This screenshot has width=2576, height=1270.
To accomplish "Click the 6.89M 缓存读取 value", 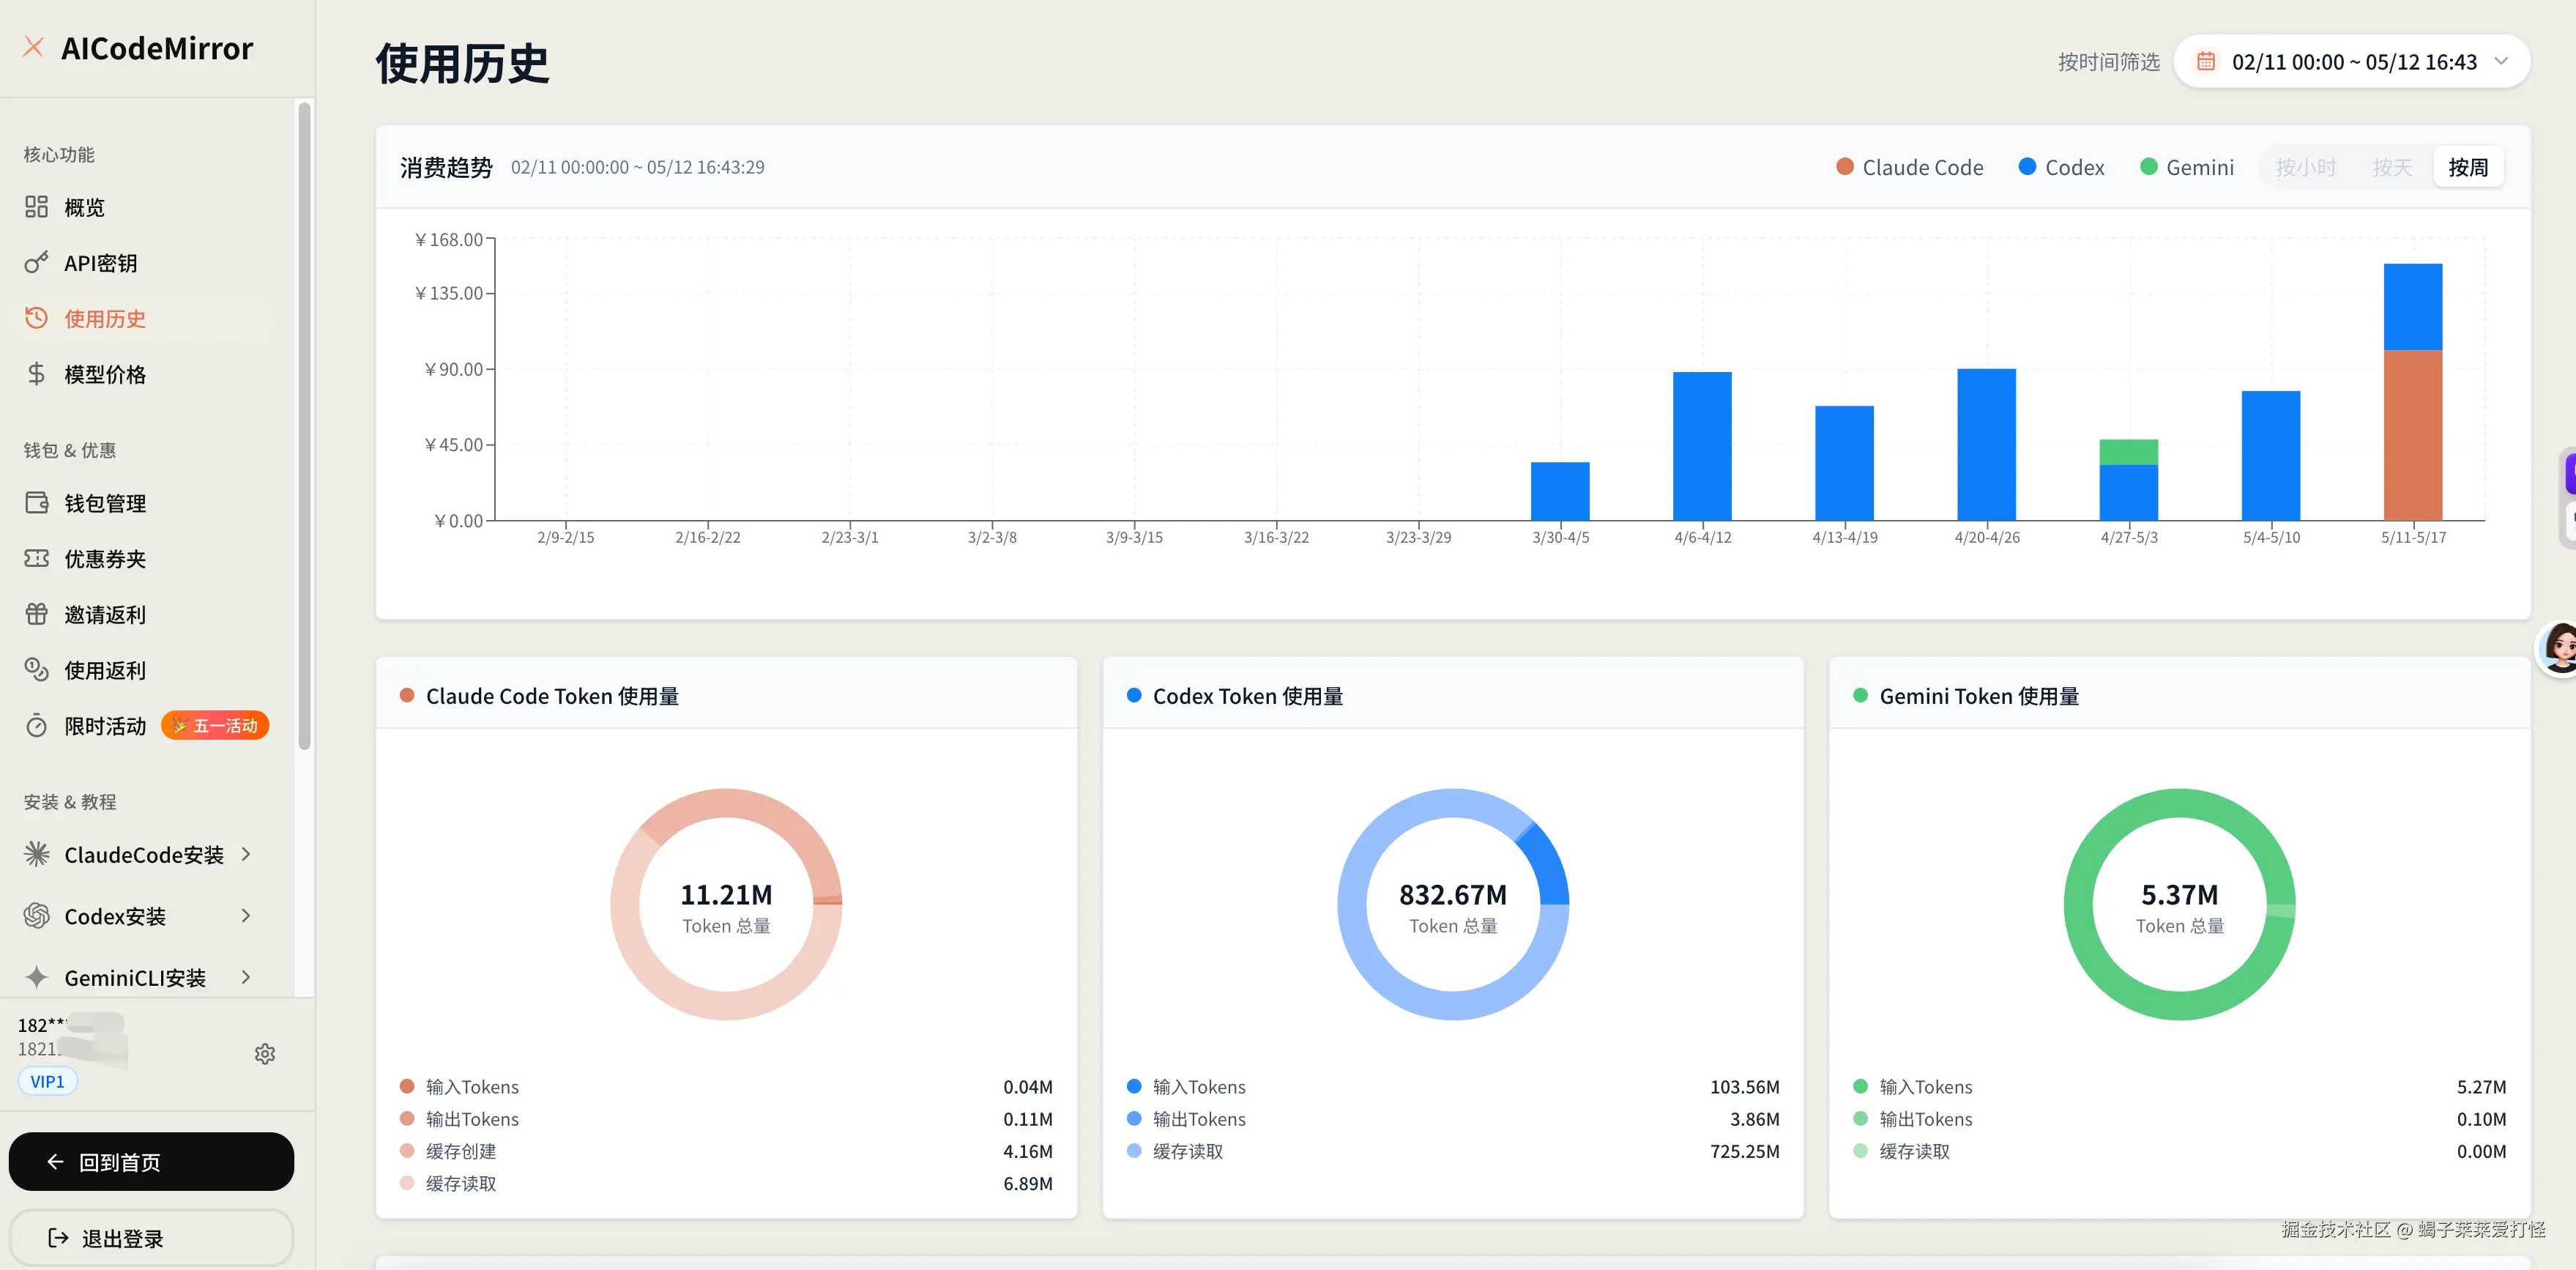I will coord(1028,1183).
